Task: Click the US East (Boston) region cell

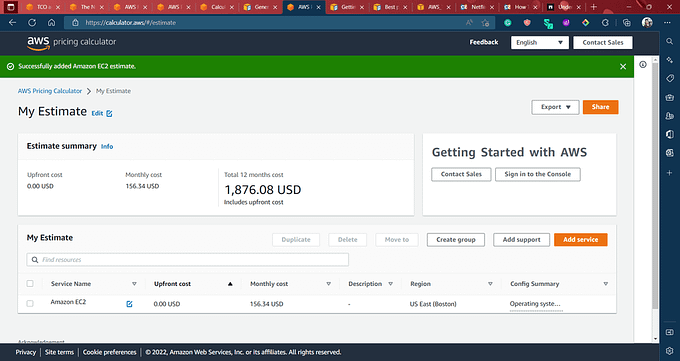Action: pyautogui.click(x=433, y=304)
